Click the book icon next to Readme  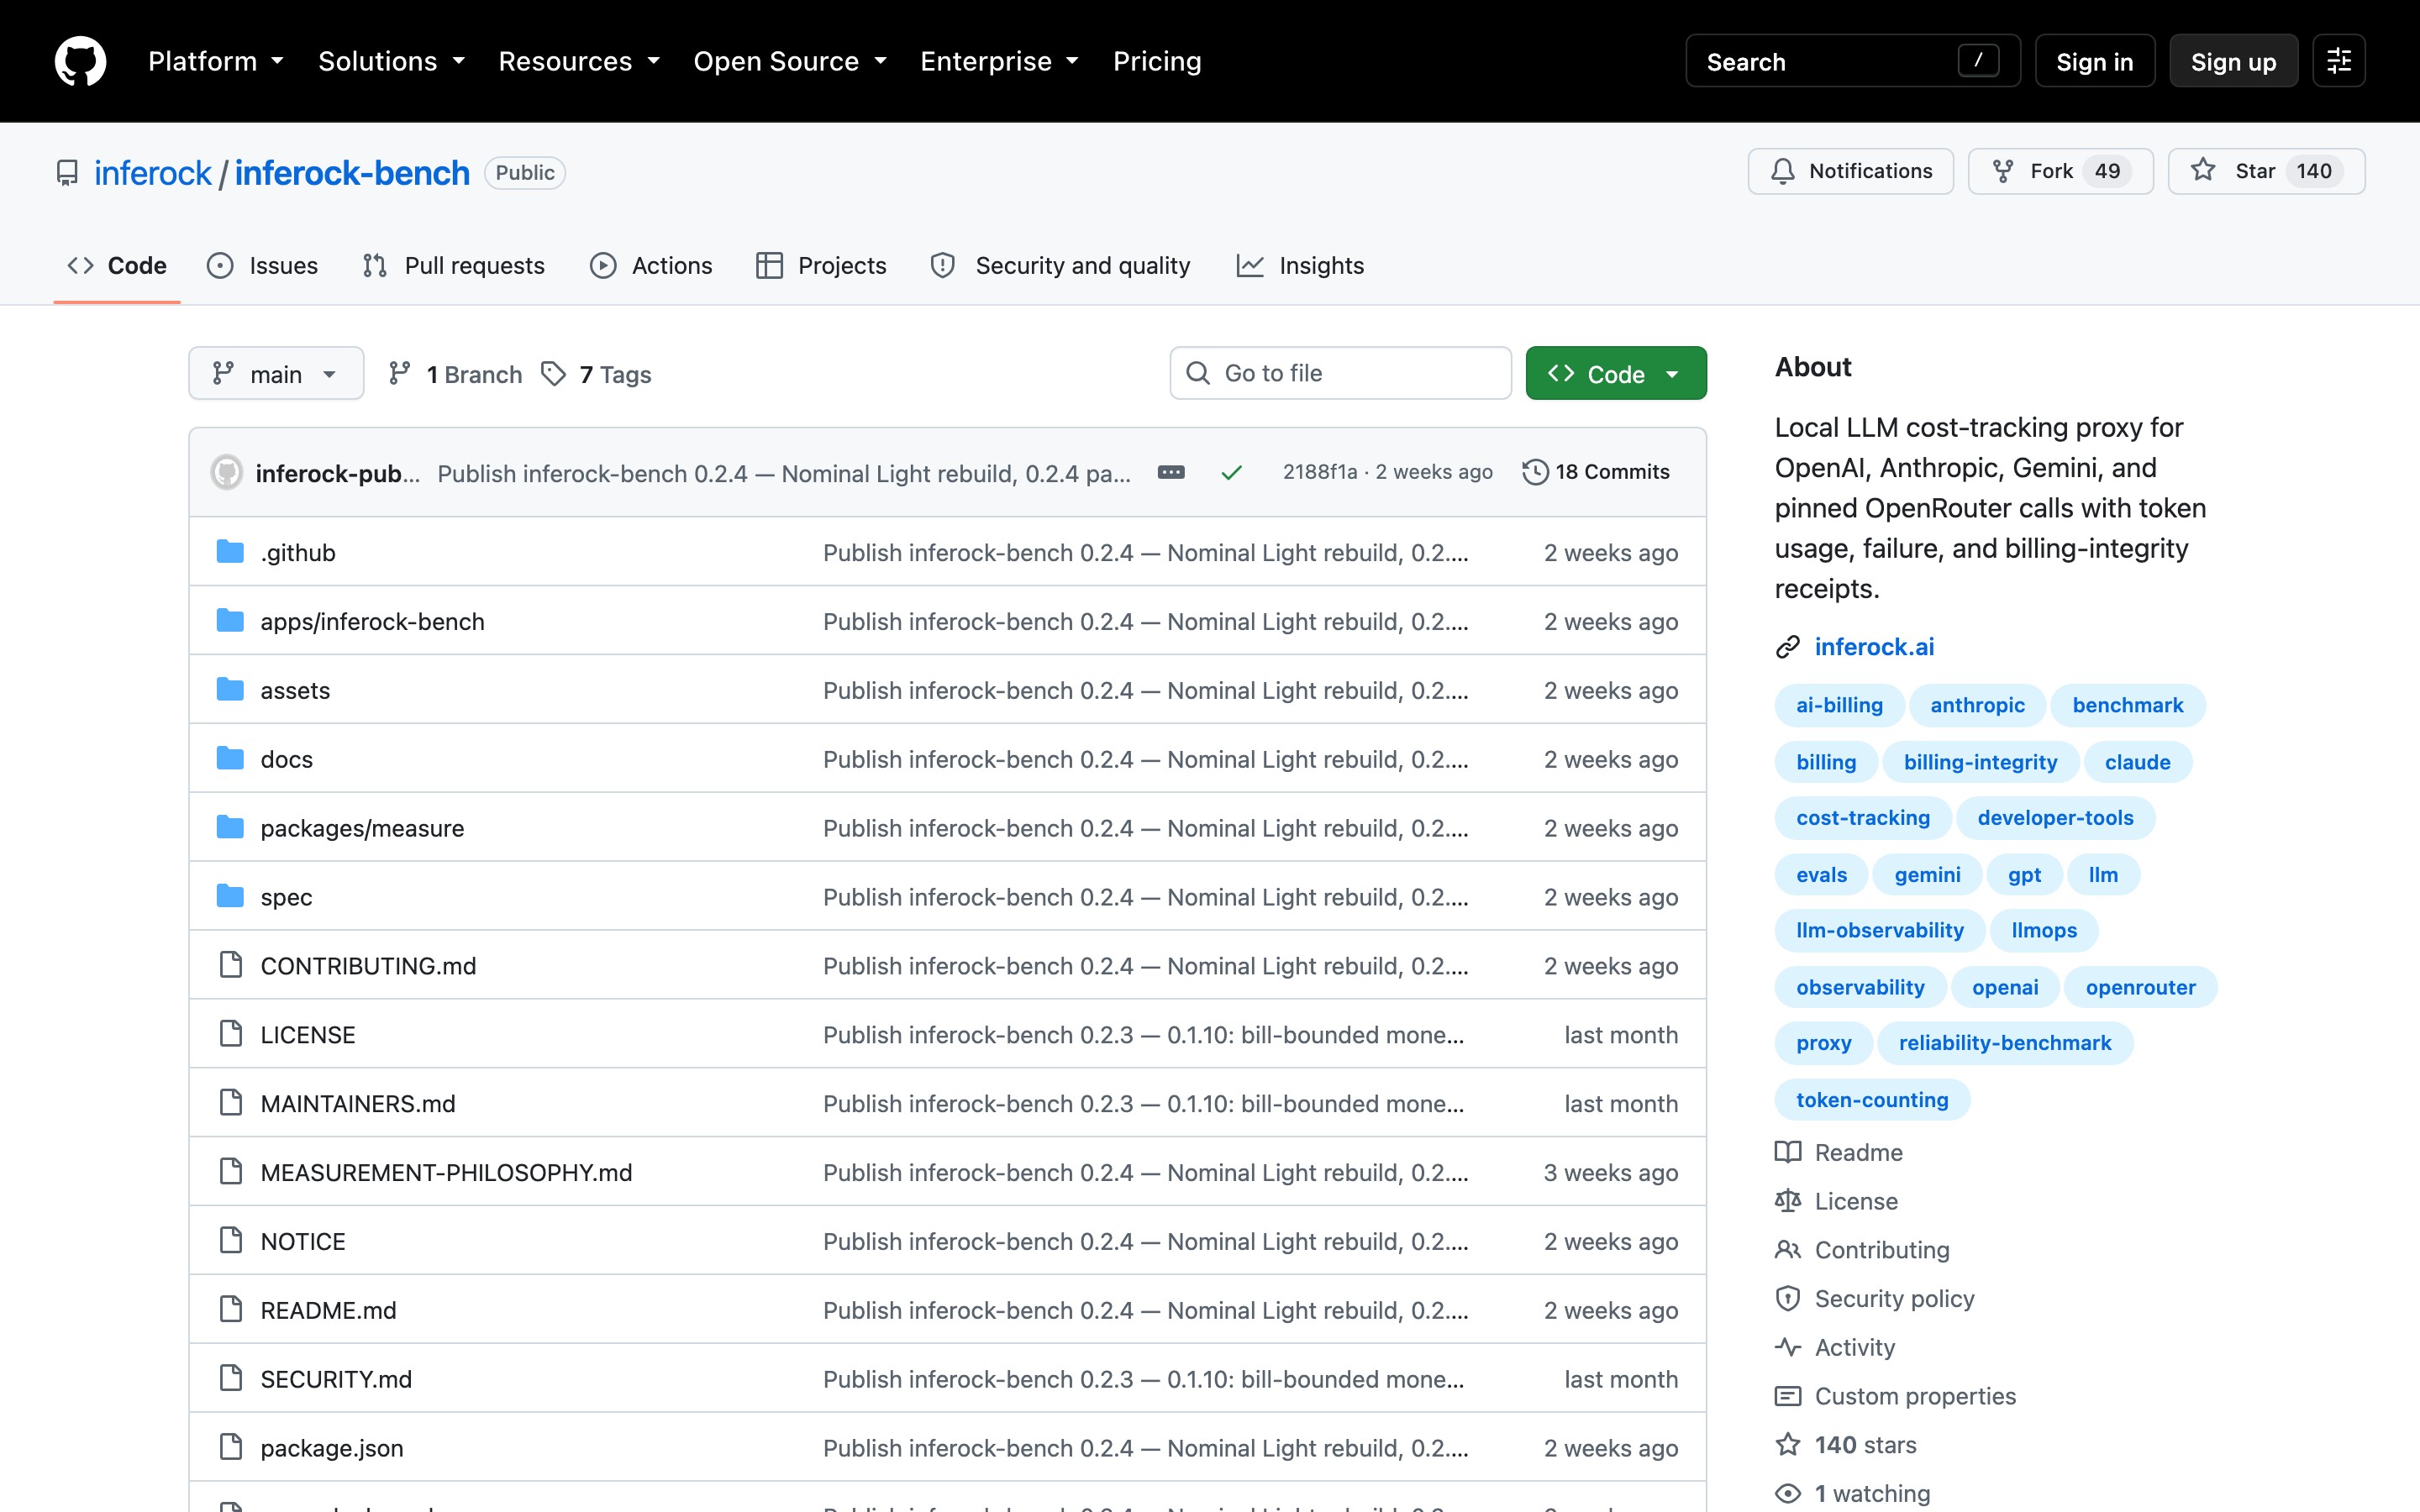tap(1788, 1152)
